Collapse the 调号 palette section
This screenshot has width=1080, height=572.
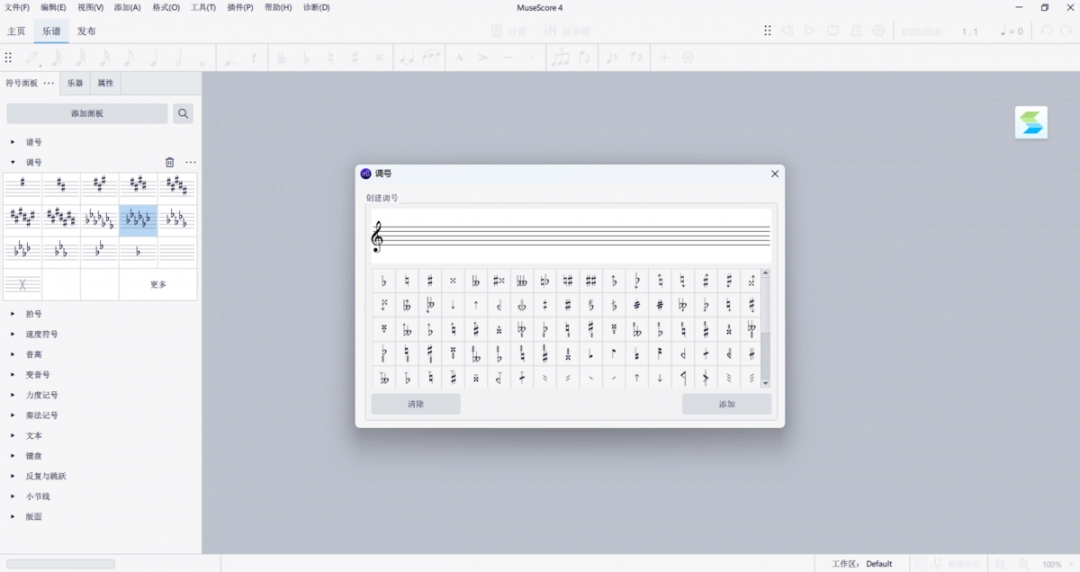(13, 162)
